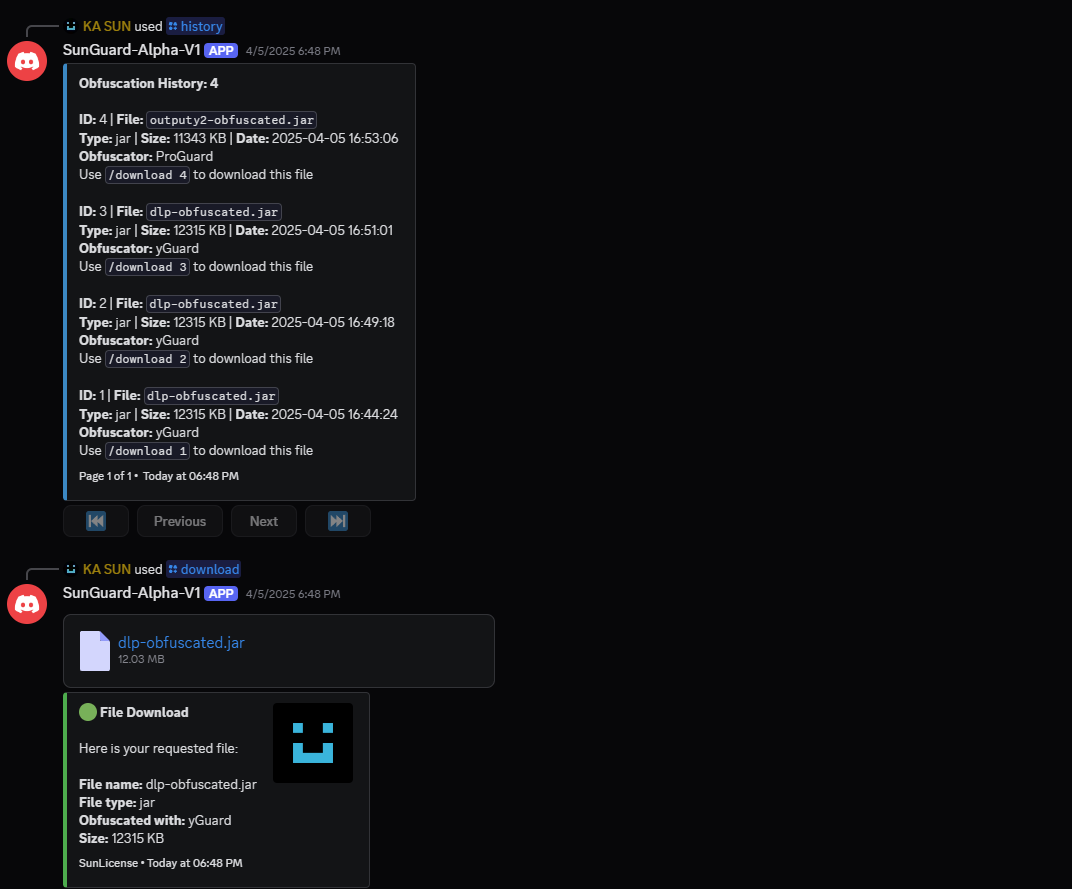Click SunGuard-Alpha-V1 name on history message
Screen dimensions: 1072x889
pos(131,50)
